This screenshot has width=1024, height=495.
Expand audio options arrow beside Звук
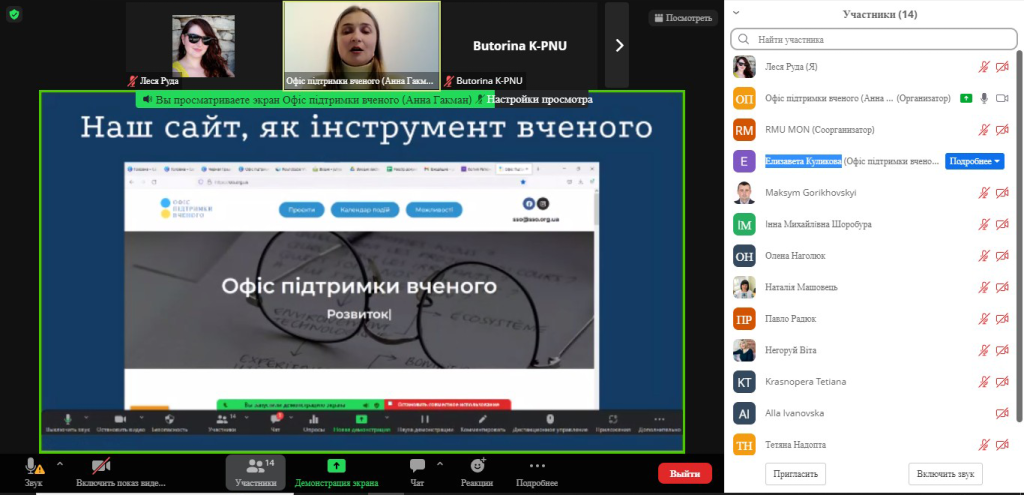pyautogui.click(x=59, y=464)
